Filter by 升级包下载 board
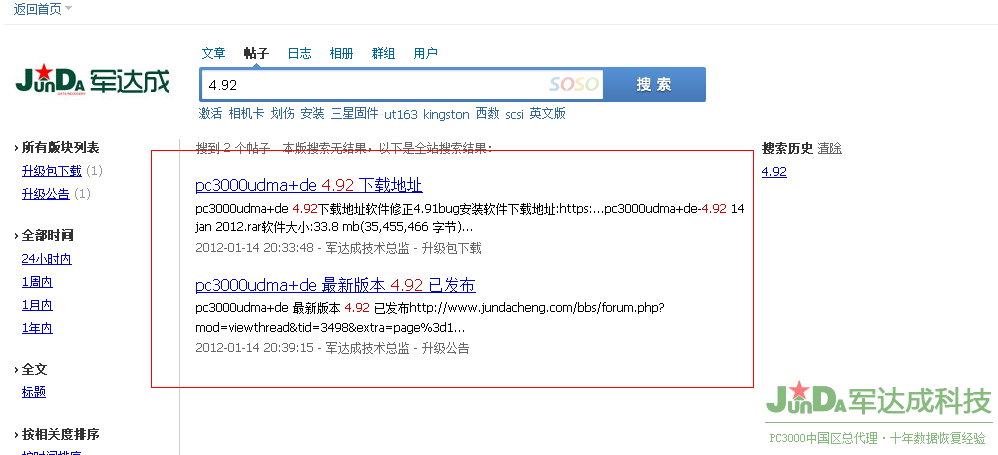Viewport: 998px width, 455px height. tap(52, 171)
